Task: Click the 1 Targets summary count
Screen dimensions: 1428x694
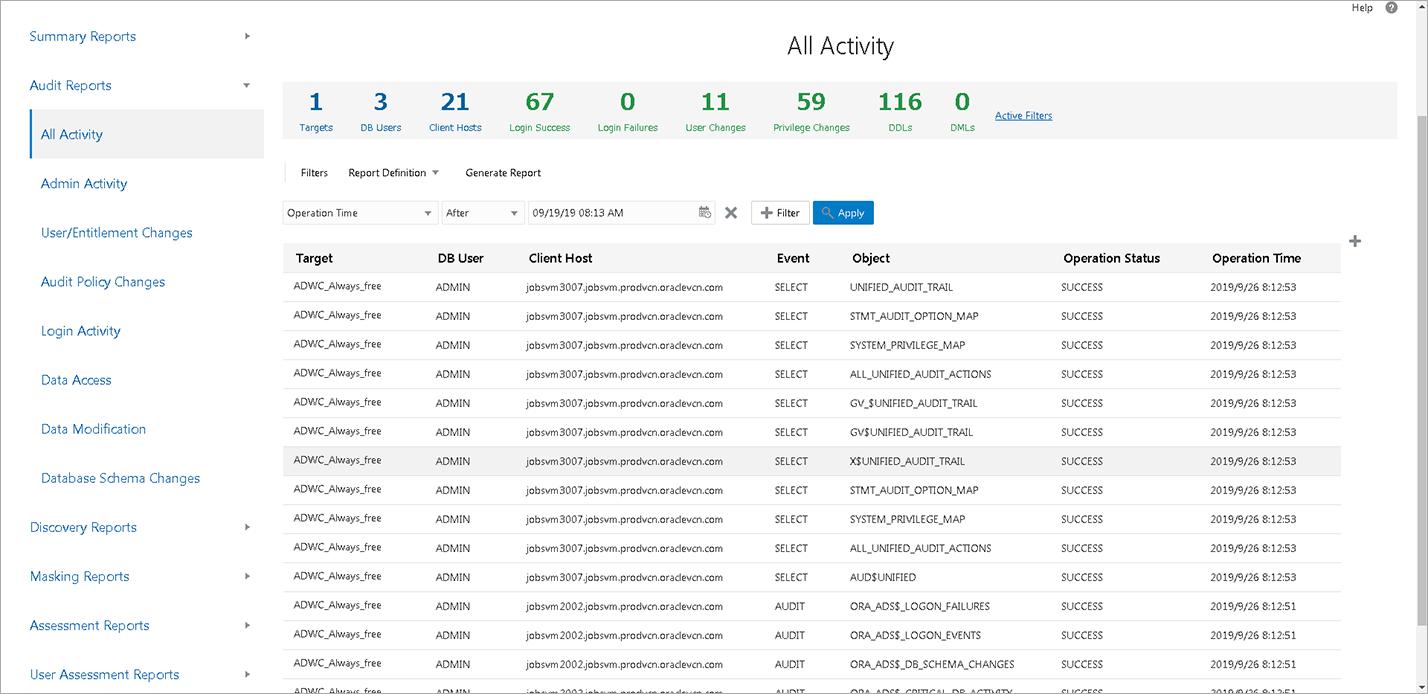Action: click(x=316, y=111)
